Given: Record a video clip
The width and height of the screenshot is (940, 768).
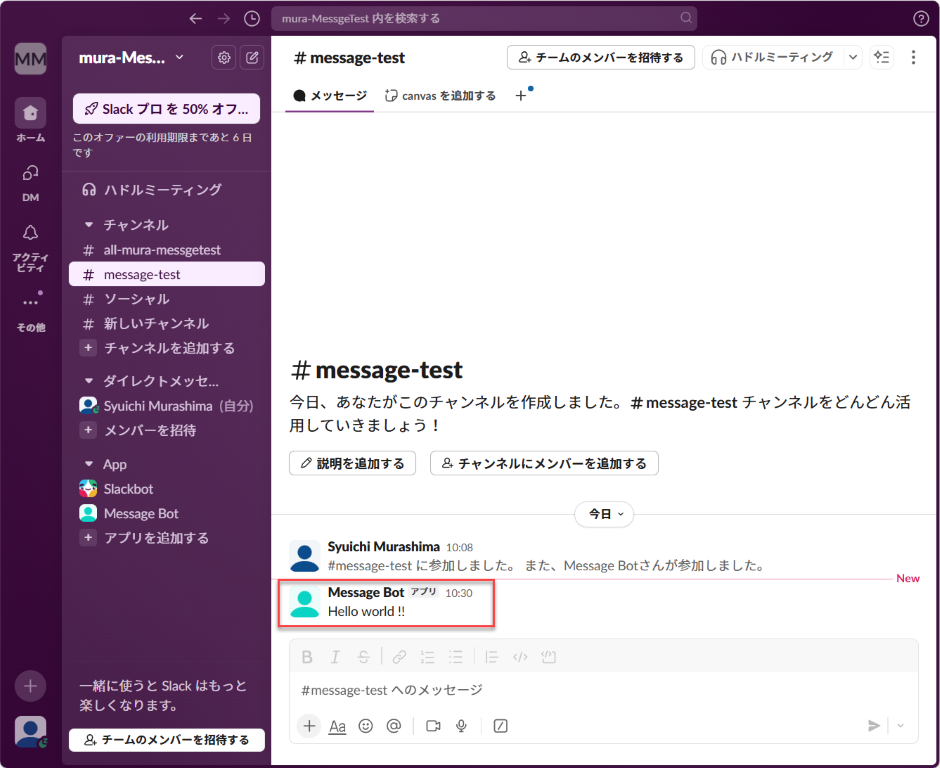Looking at the screenshot, I should [433, 726].
